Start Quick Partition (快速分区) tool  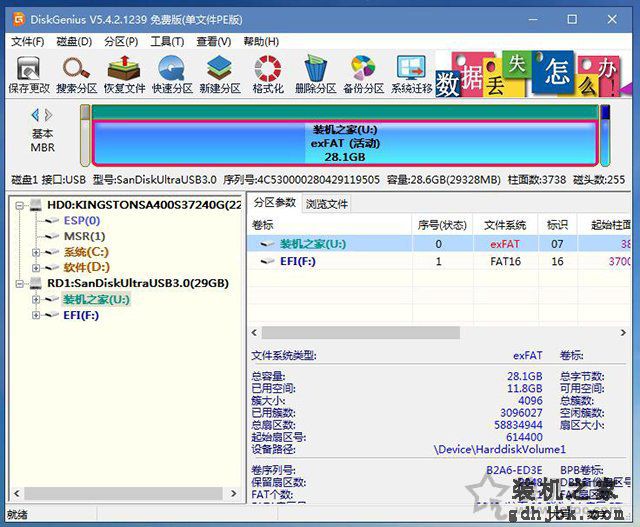tap(172, 75)
